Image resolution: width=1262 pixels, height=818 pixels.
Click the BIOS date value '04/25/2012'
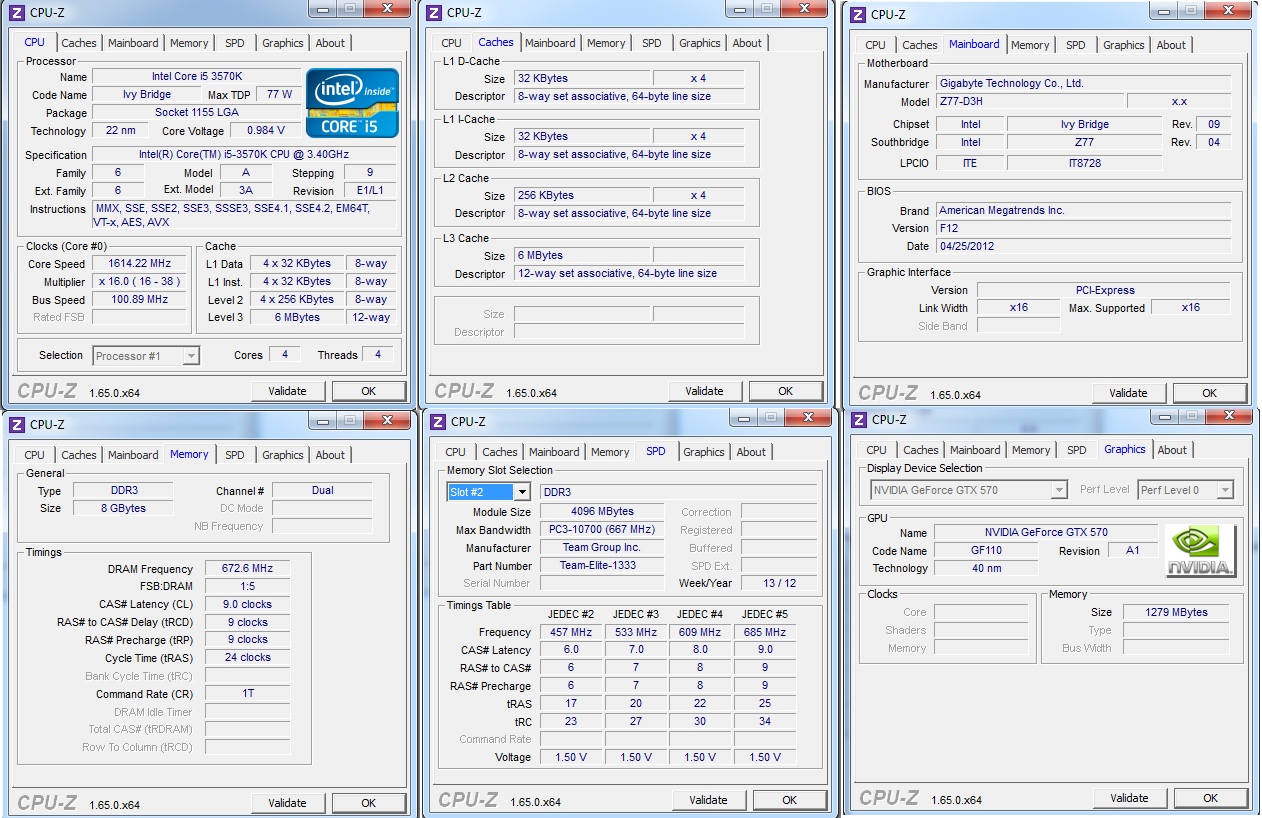tap(1083, 246)
